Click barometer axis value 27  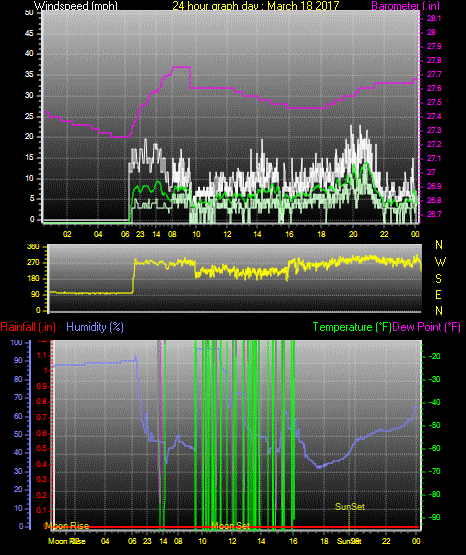tap(431, 172)
